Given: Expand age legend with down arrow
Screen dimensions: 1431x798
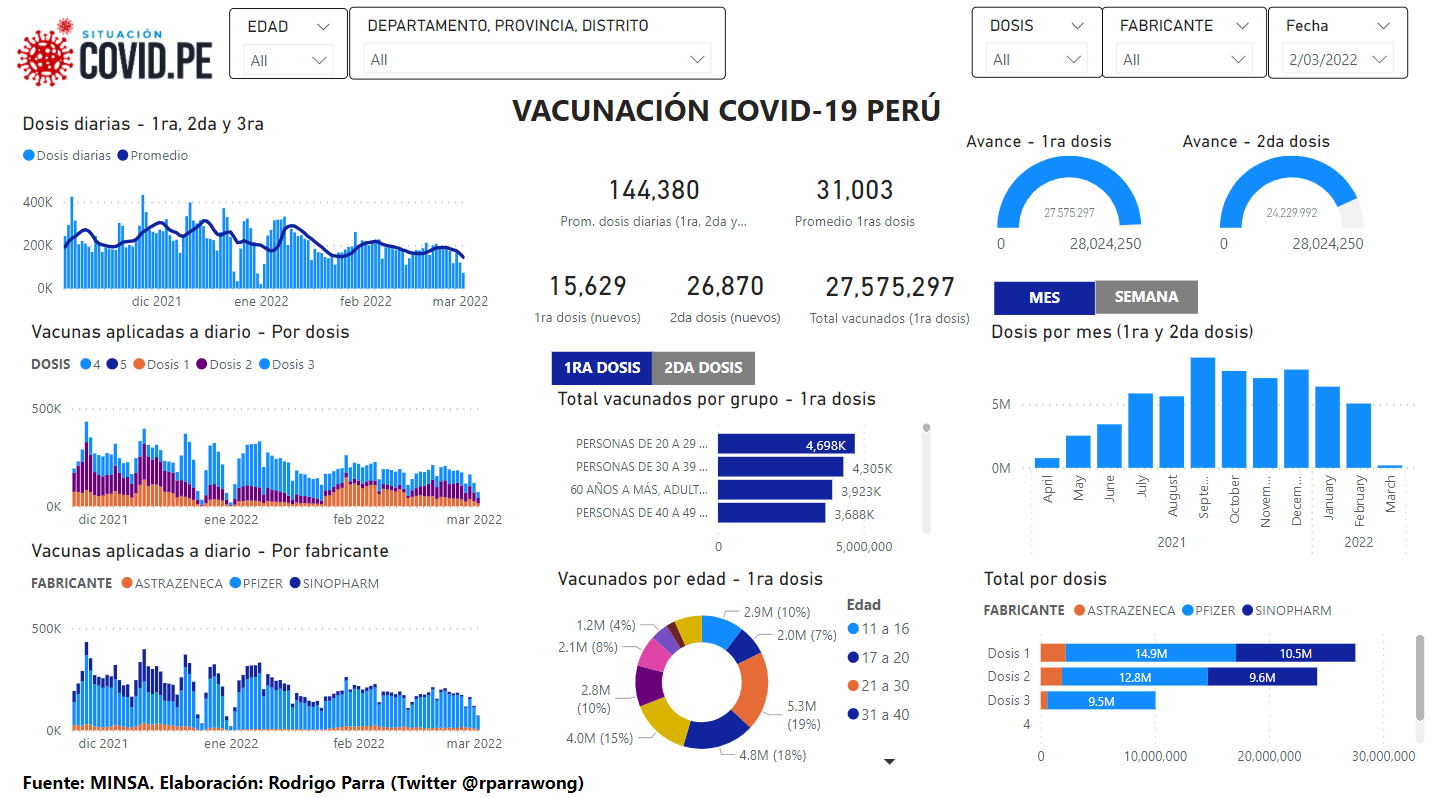Looking at the screenshot, I should [890, 762].
